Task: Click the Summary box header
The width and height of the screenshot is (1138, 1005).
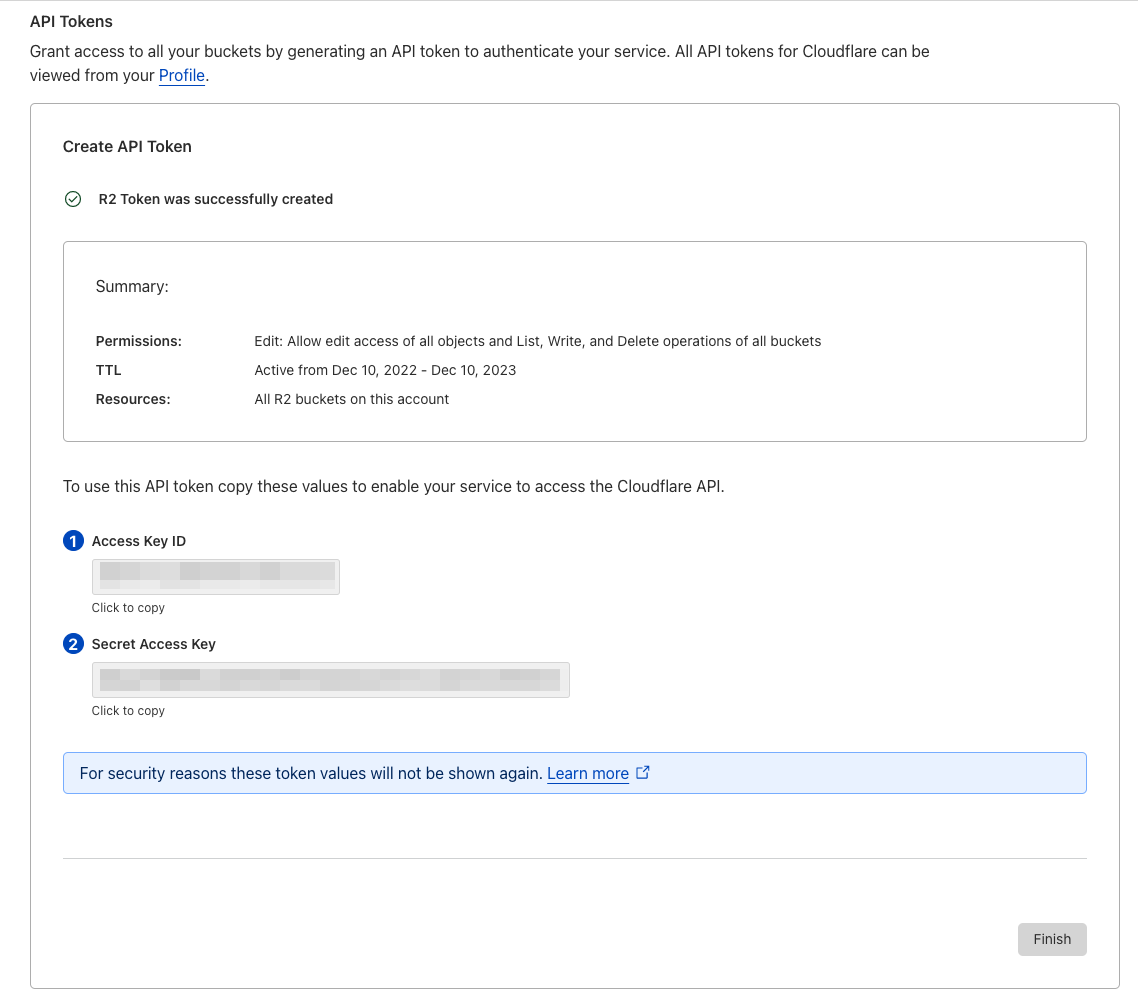Action: point(131,286)
